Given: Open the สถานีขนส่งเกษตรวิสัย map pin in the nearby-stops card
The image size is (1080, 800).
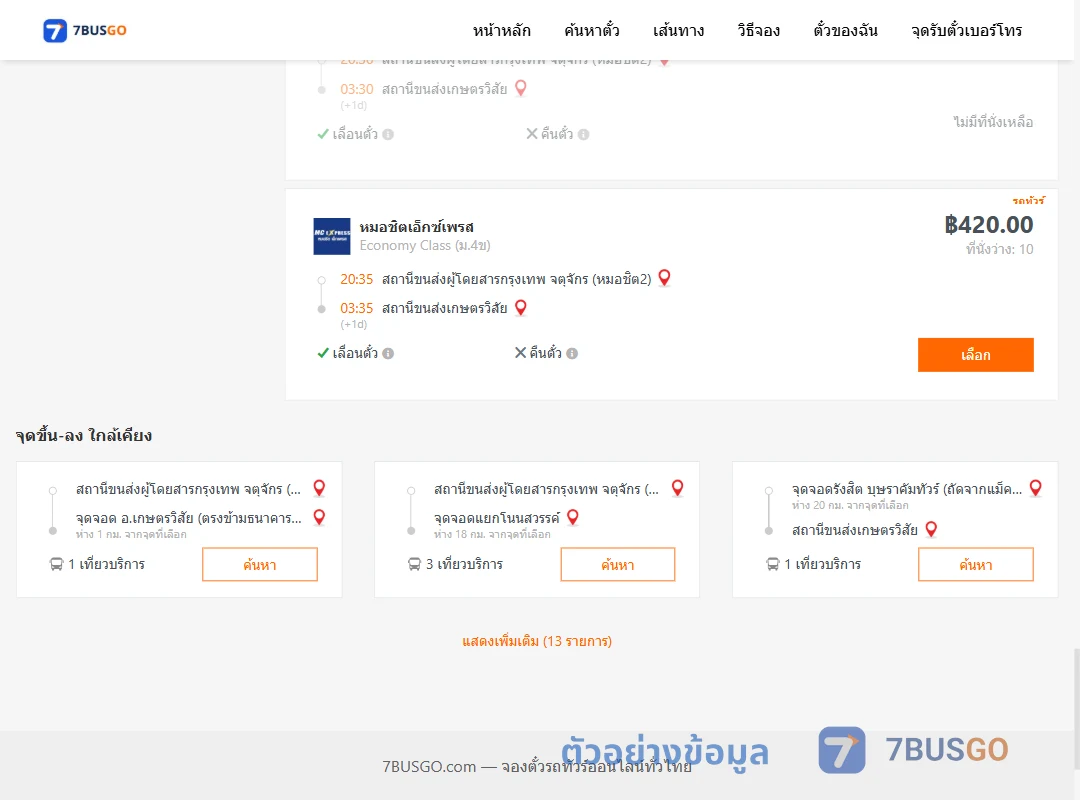Looking at the screenshot, I should 931,529.
